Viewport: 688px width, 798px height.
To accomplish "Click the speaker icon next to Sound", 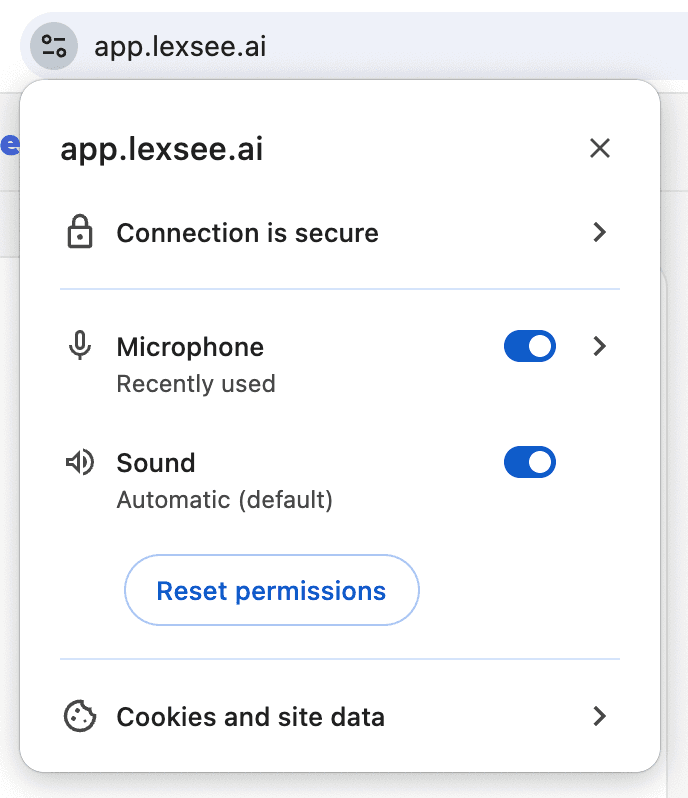I will (x=80, y=462).
